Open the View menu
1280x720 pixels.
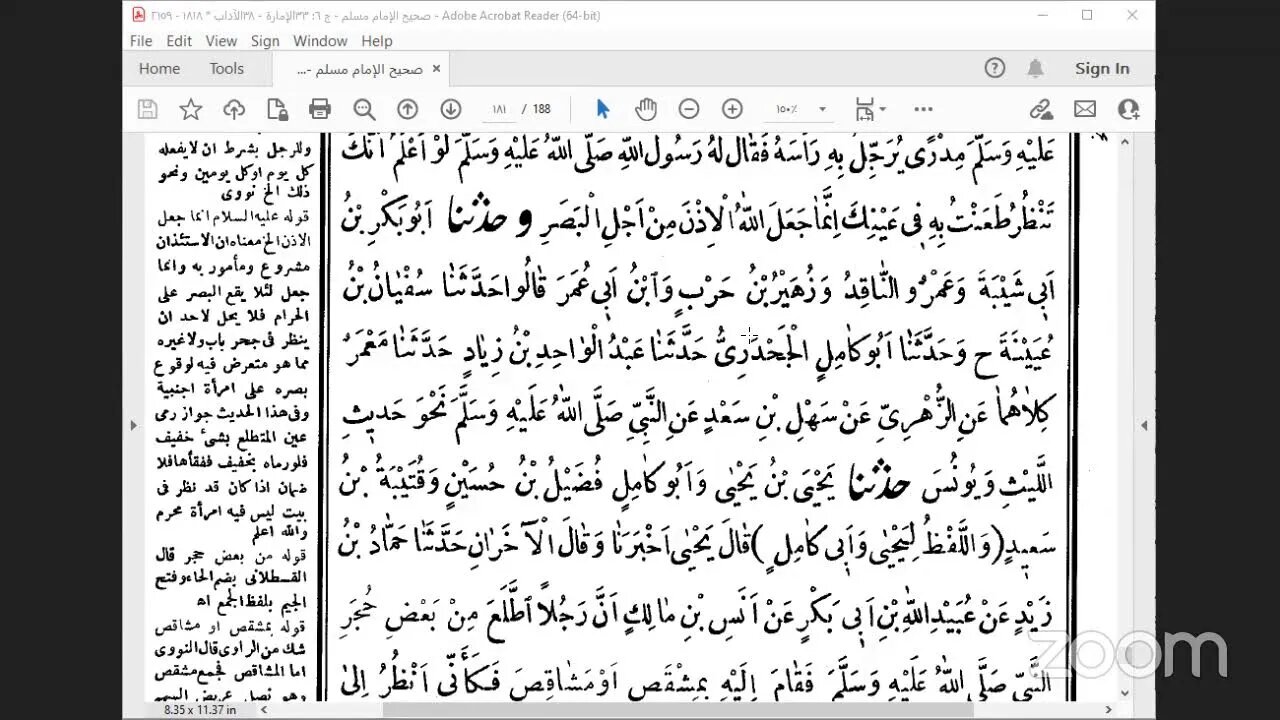point(221,41)
